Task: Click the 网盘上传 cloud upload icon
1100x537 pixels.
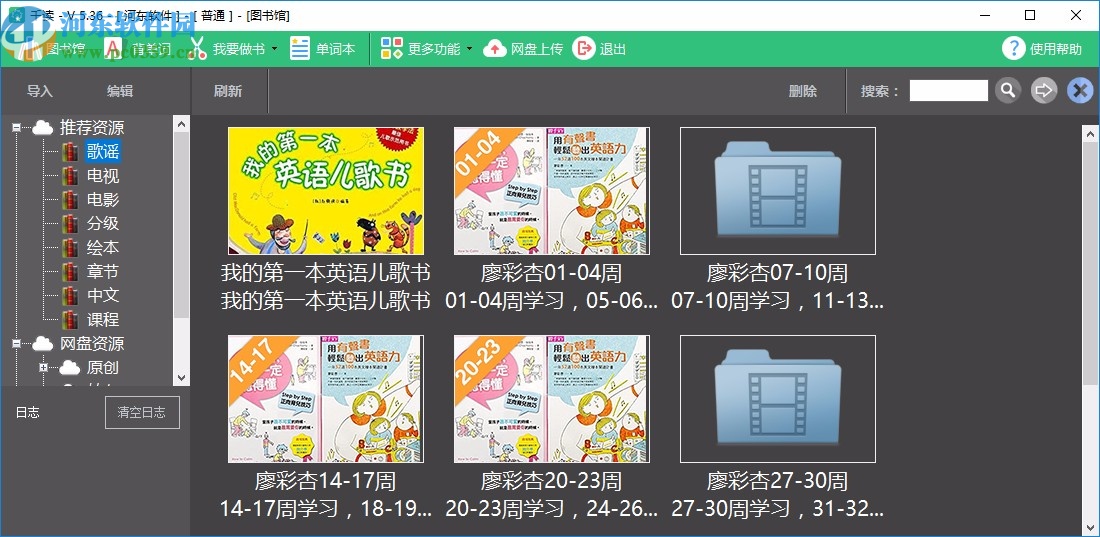Action: point(495,48)
